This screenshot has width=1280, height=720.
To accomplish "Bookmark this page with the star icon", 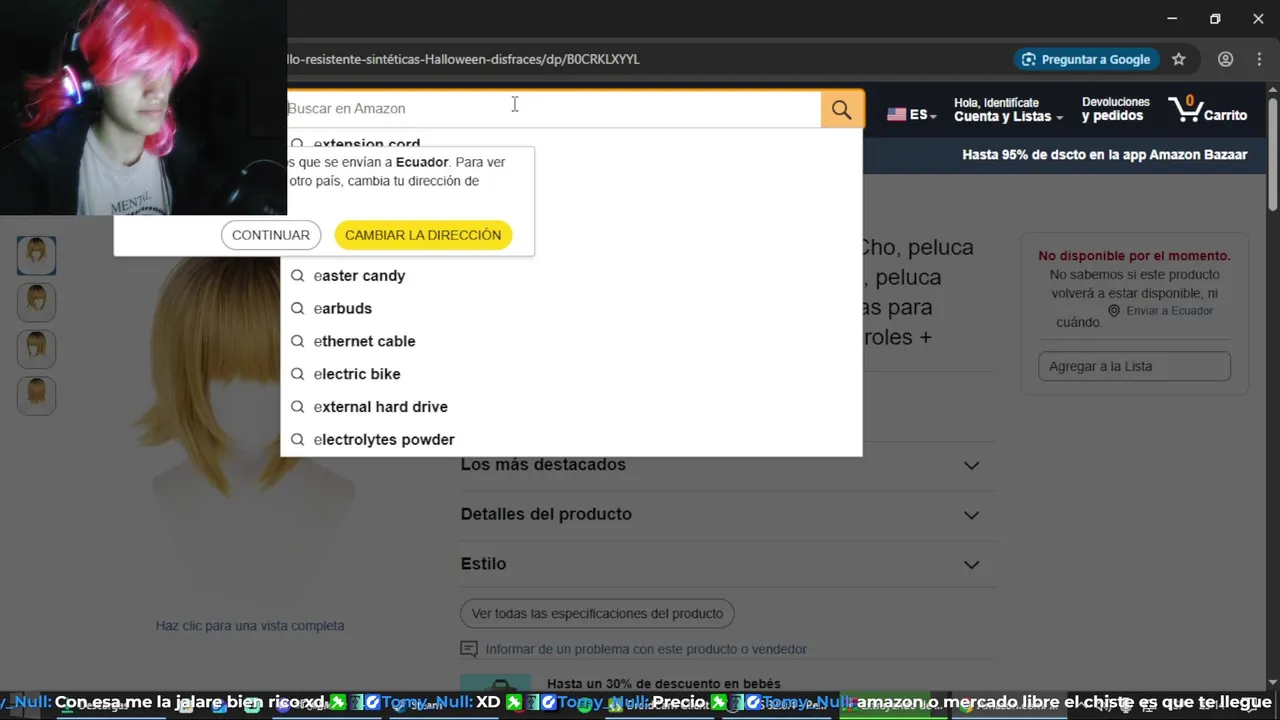I will click(1179, 59).
